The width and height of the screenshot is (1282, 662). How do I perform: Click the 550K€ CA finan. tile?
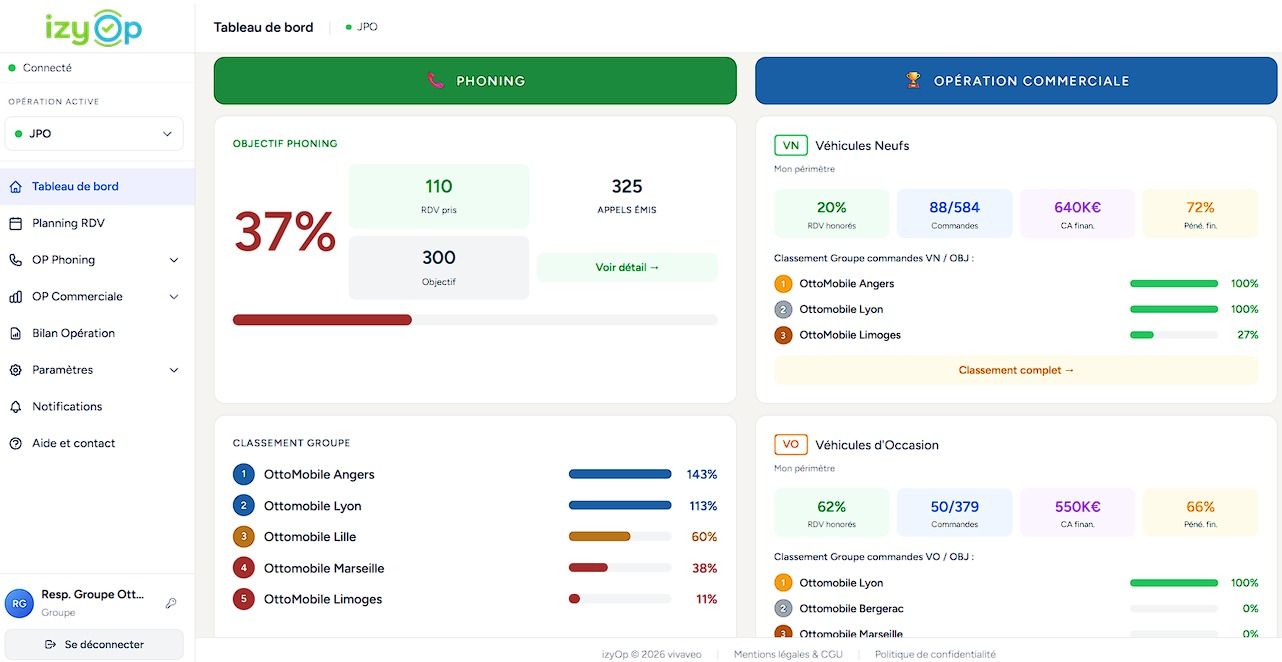coord(1077,513)
